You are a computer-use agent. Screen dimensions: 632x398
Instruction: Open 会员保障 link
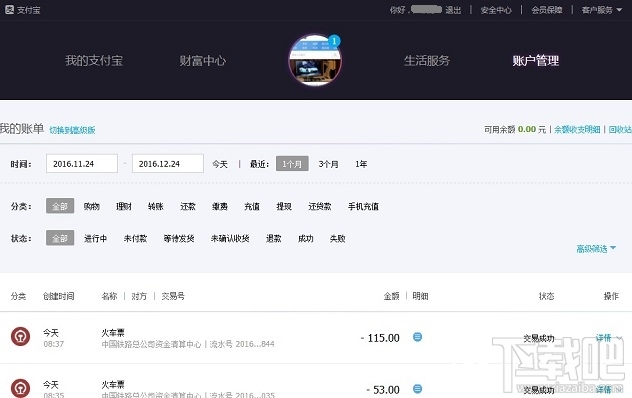click(547, 10)
